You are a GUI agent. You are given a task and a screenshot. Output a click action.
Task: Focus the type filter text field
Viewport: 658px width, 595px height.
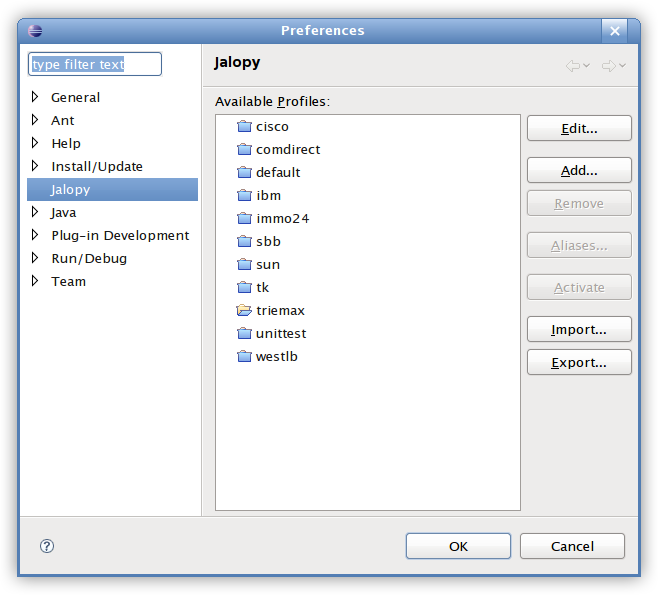[95, 64]
